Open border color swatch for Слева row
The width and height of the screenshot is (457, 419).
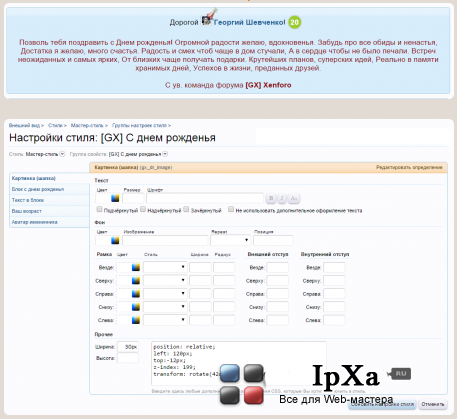coord(136,320)
